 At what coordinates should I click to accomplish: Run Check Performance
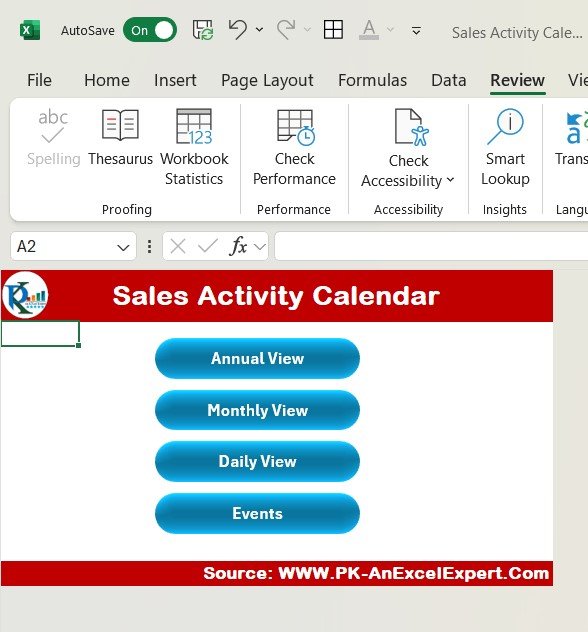click(x=294, y=148)
